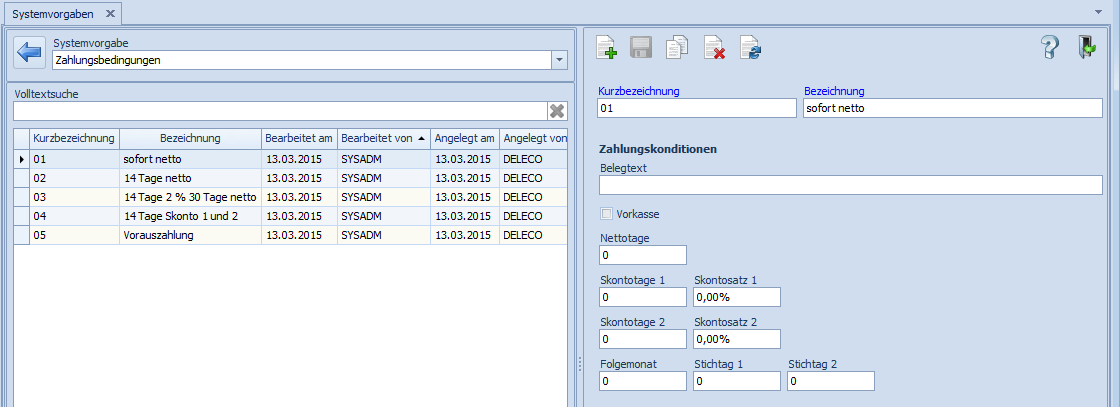Click into the Belegtext input field
The image size is (1120, 407).
coord(850,185)
